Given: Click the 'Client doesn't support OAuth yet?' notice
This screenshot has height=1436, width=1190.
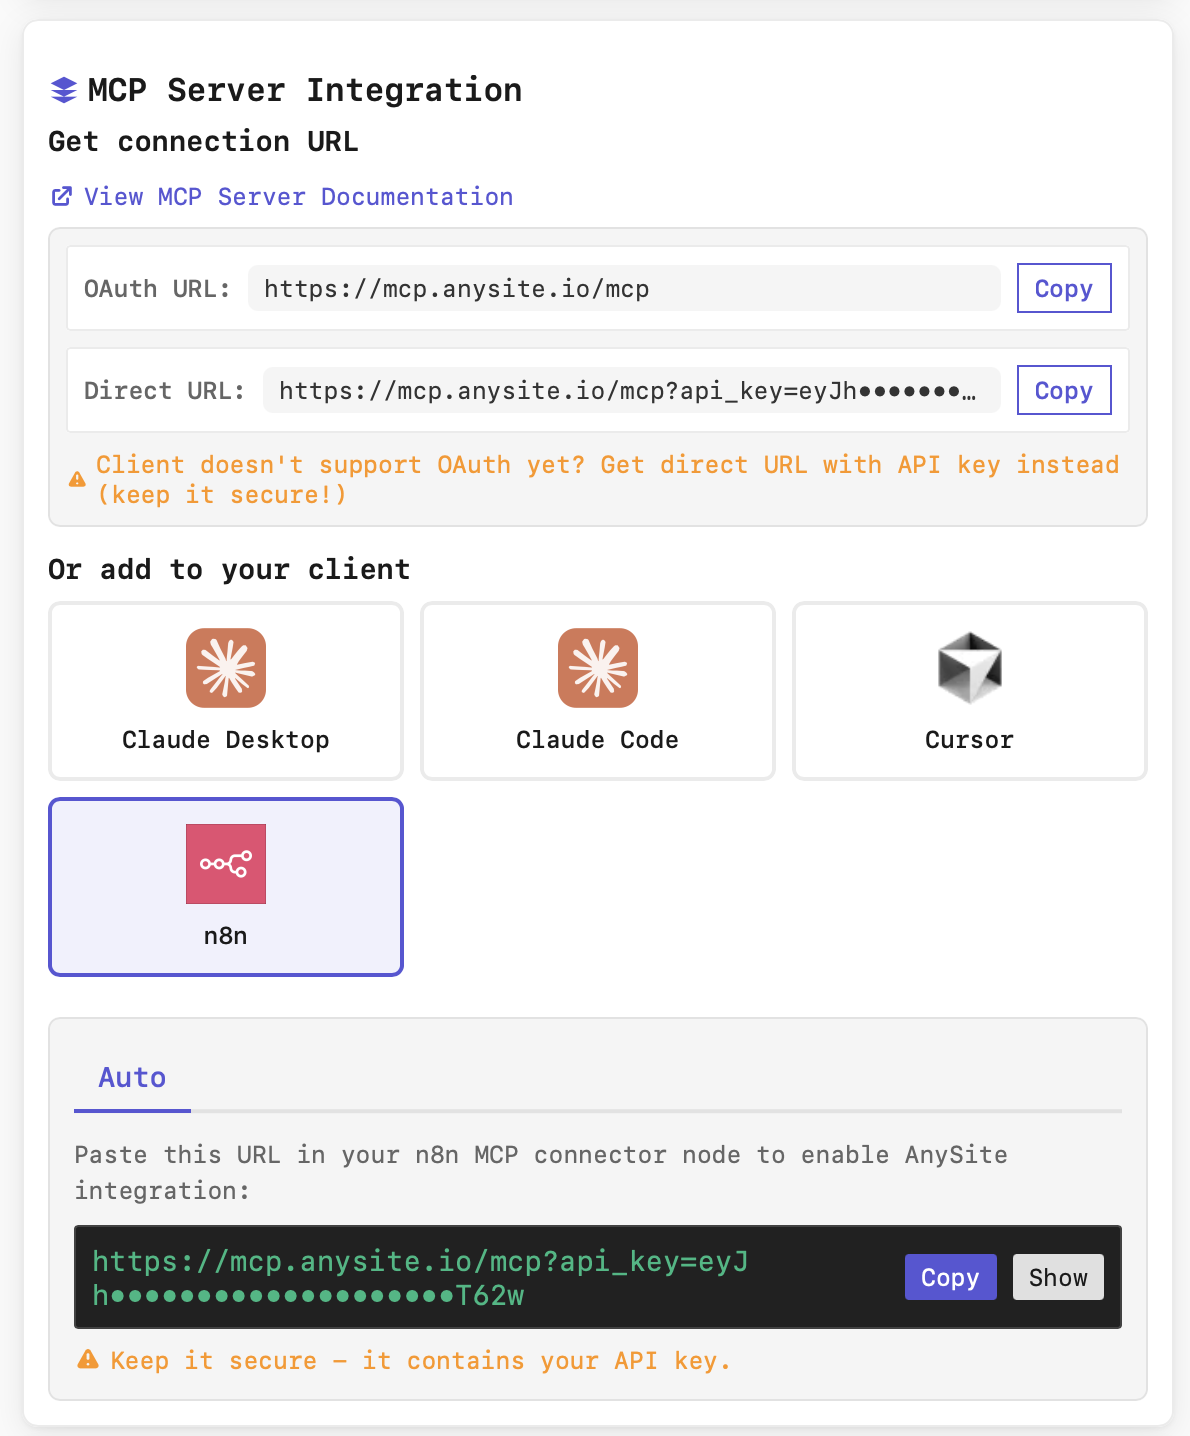Looking at the screenshot, I should coord(608,480).
